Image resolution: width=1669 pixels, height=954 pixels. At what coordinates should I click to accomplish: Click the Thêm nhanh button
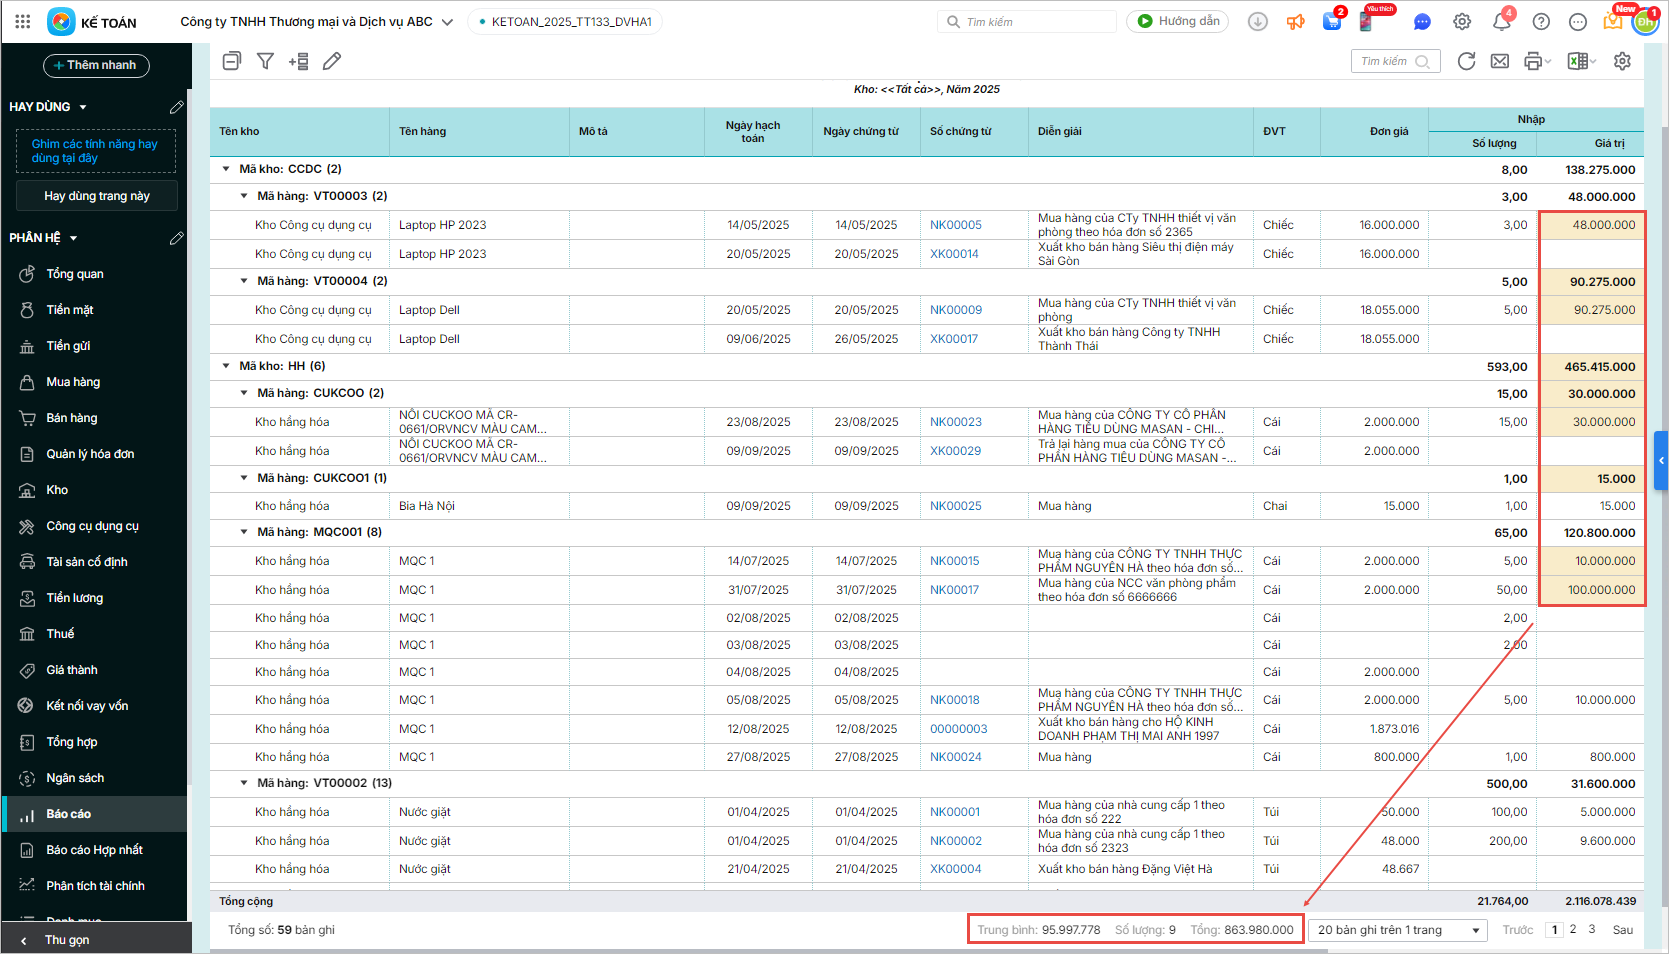tap(96, 65)
